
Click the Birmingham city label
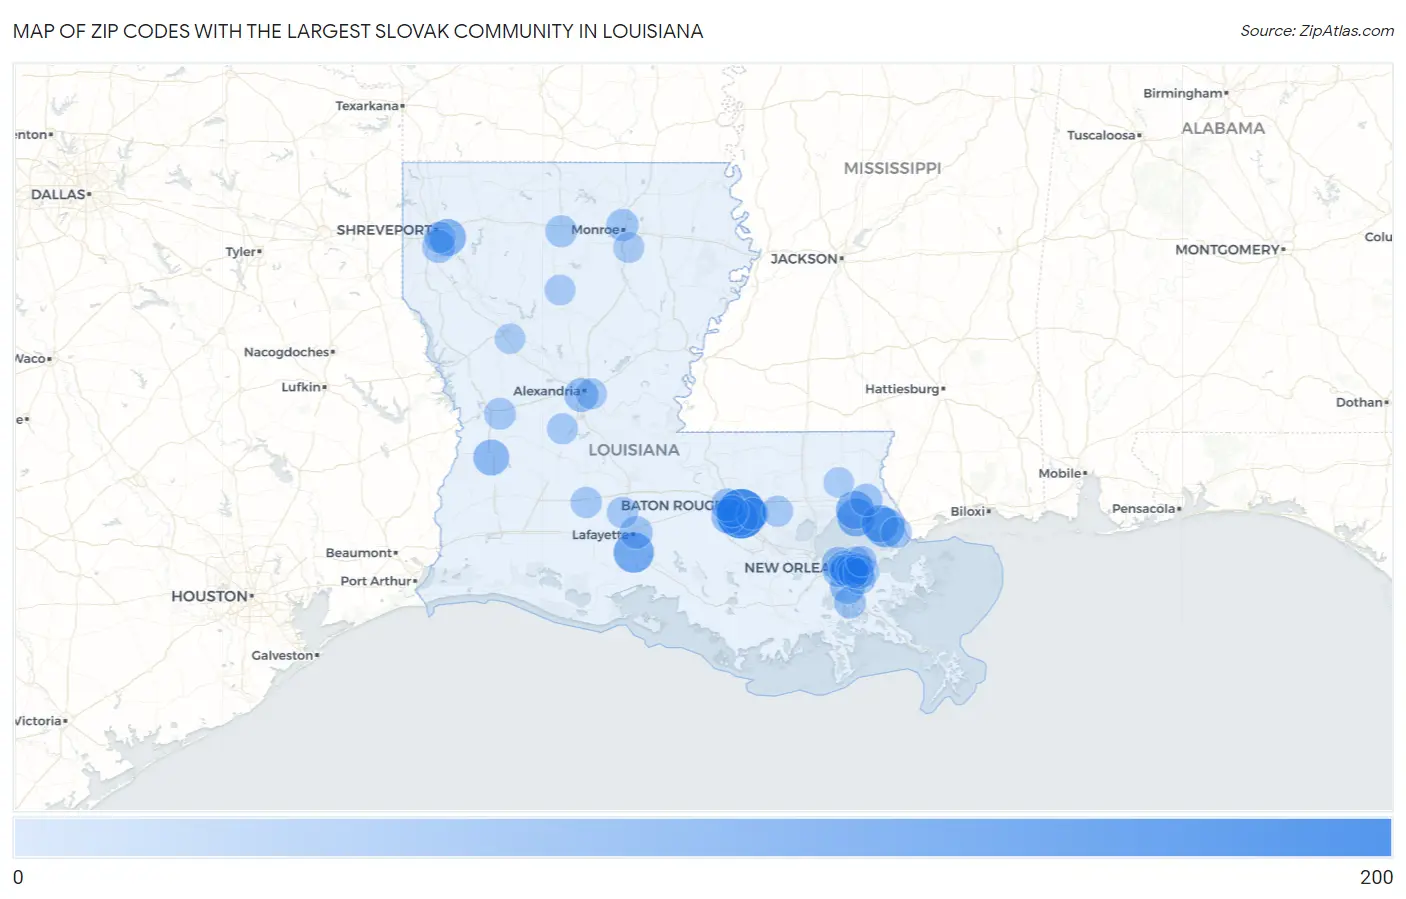[1185, 93]
